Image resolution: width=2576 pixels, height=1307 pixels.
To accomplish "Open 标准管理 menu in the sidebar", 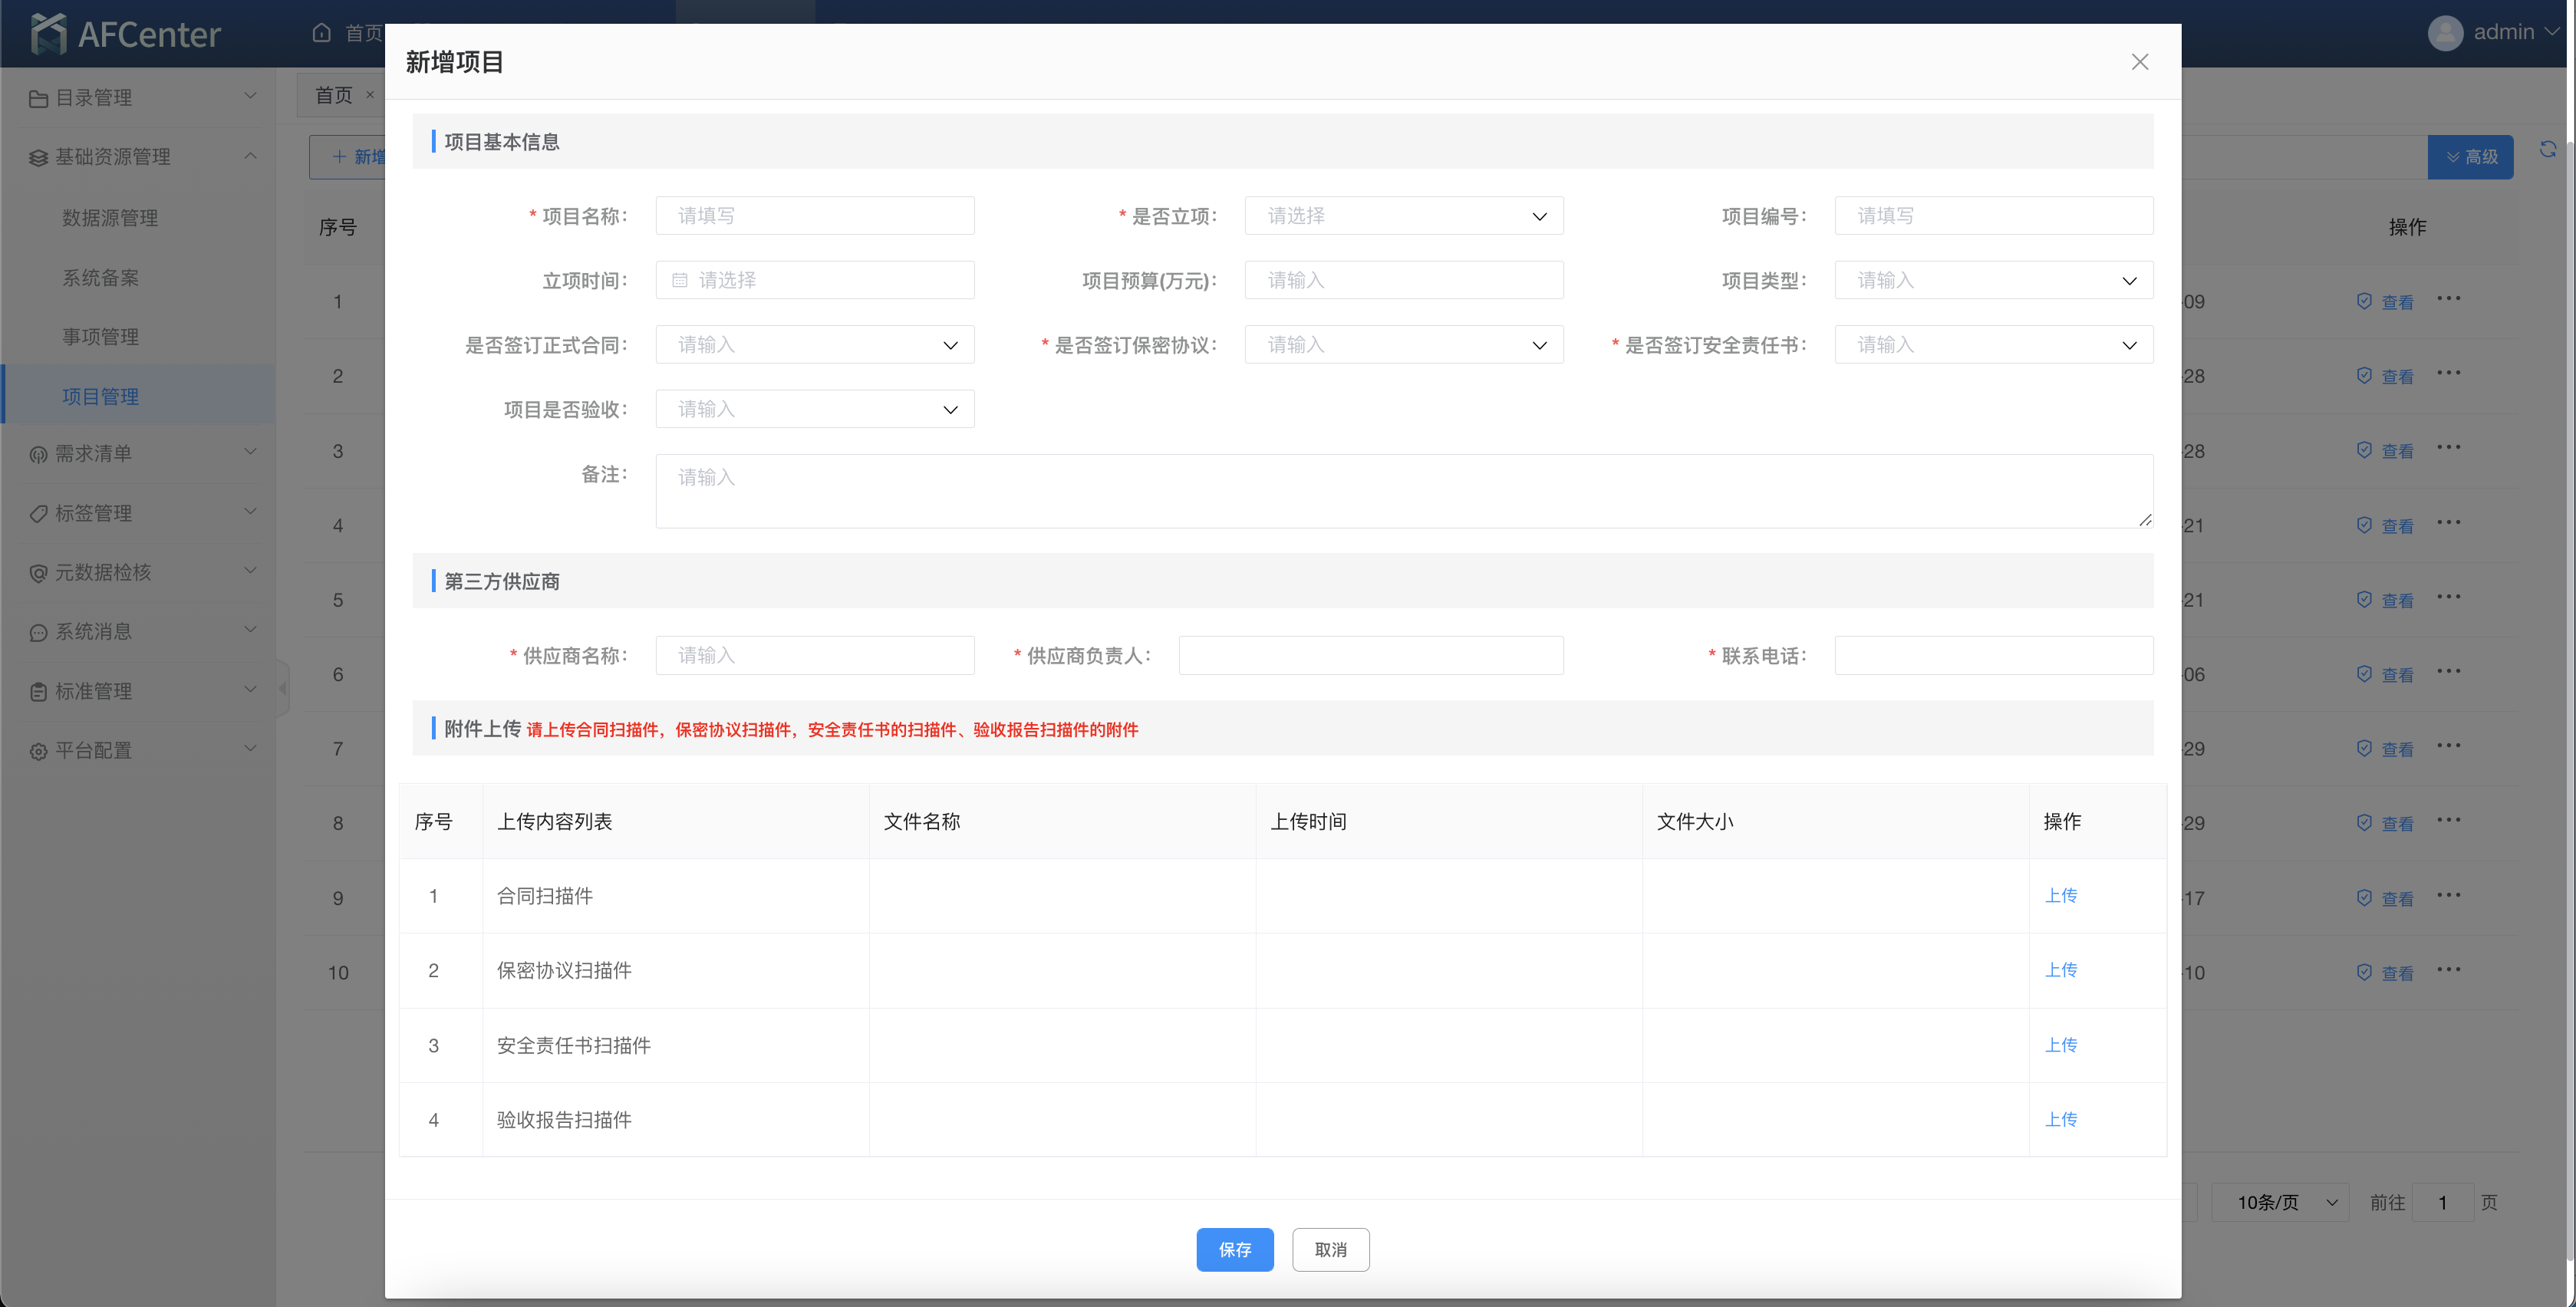I will pos(138,691).
